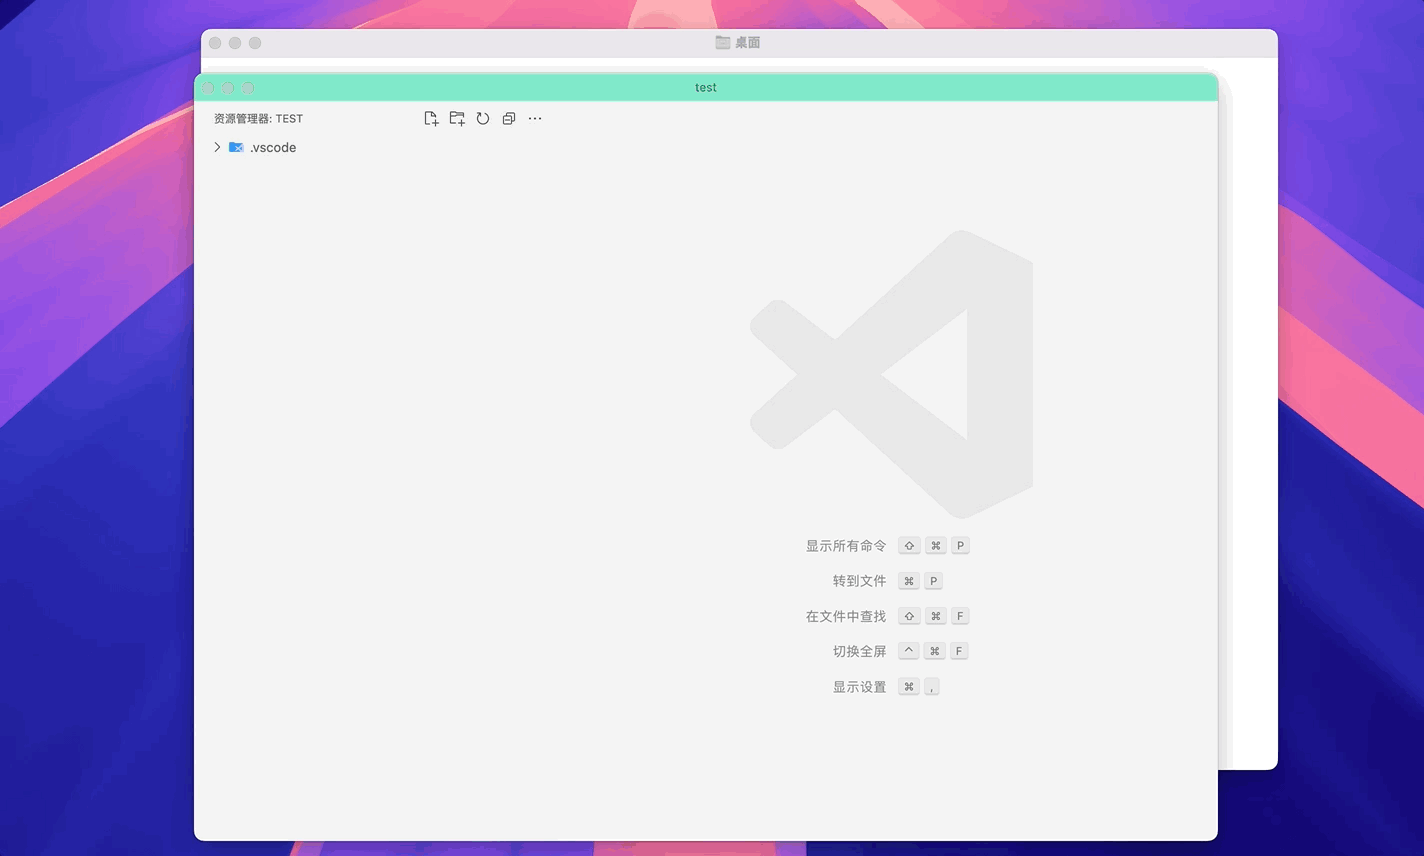Click the New File icon in explorer
Image resolution: width=1424 pixels, height=856 pixels.
point(431,118)
